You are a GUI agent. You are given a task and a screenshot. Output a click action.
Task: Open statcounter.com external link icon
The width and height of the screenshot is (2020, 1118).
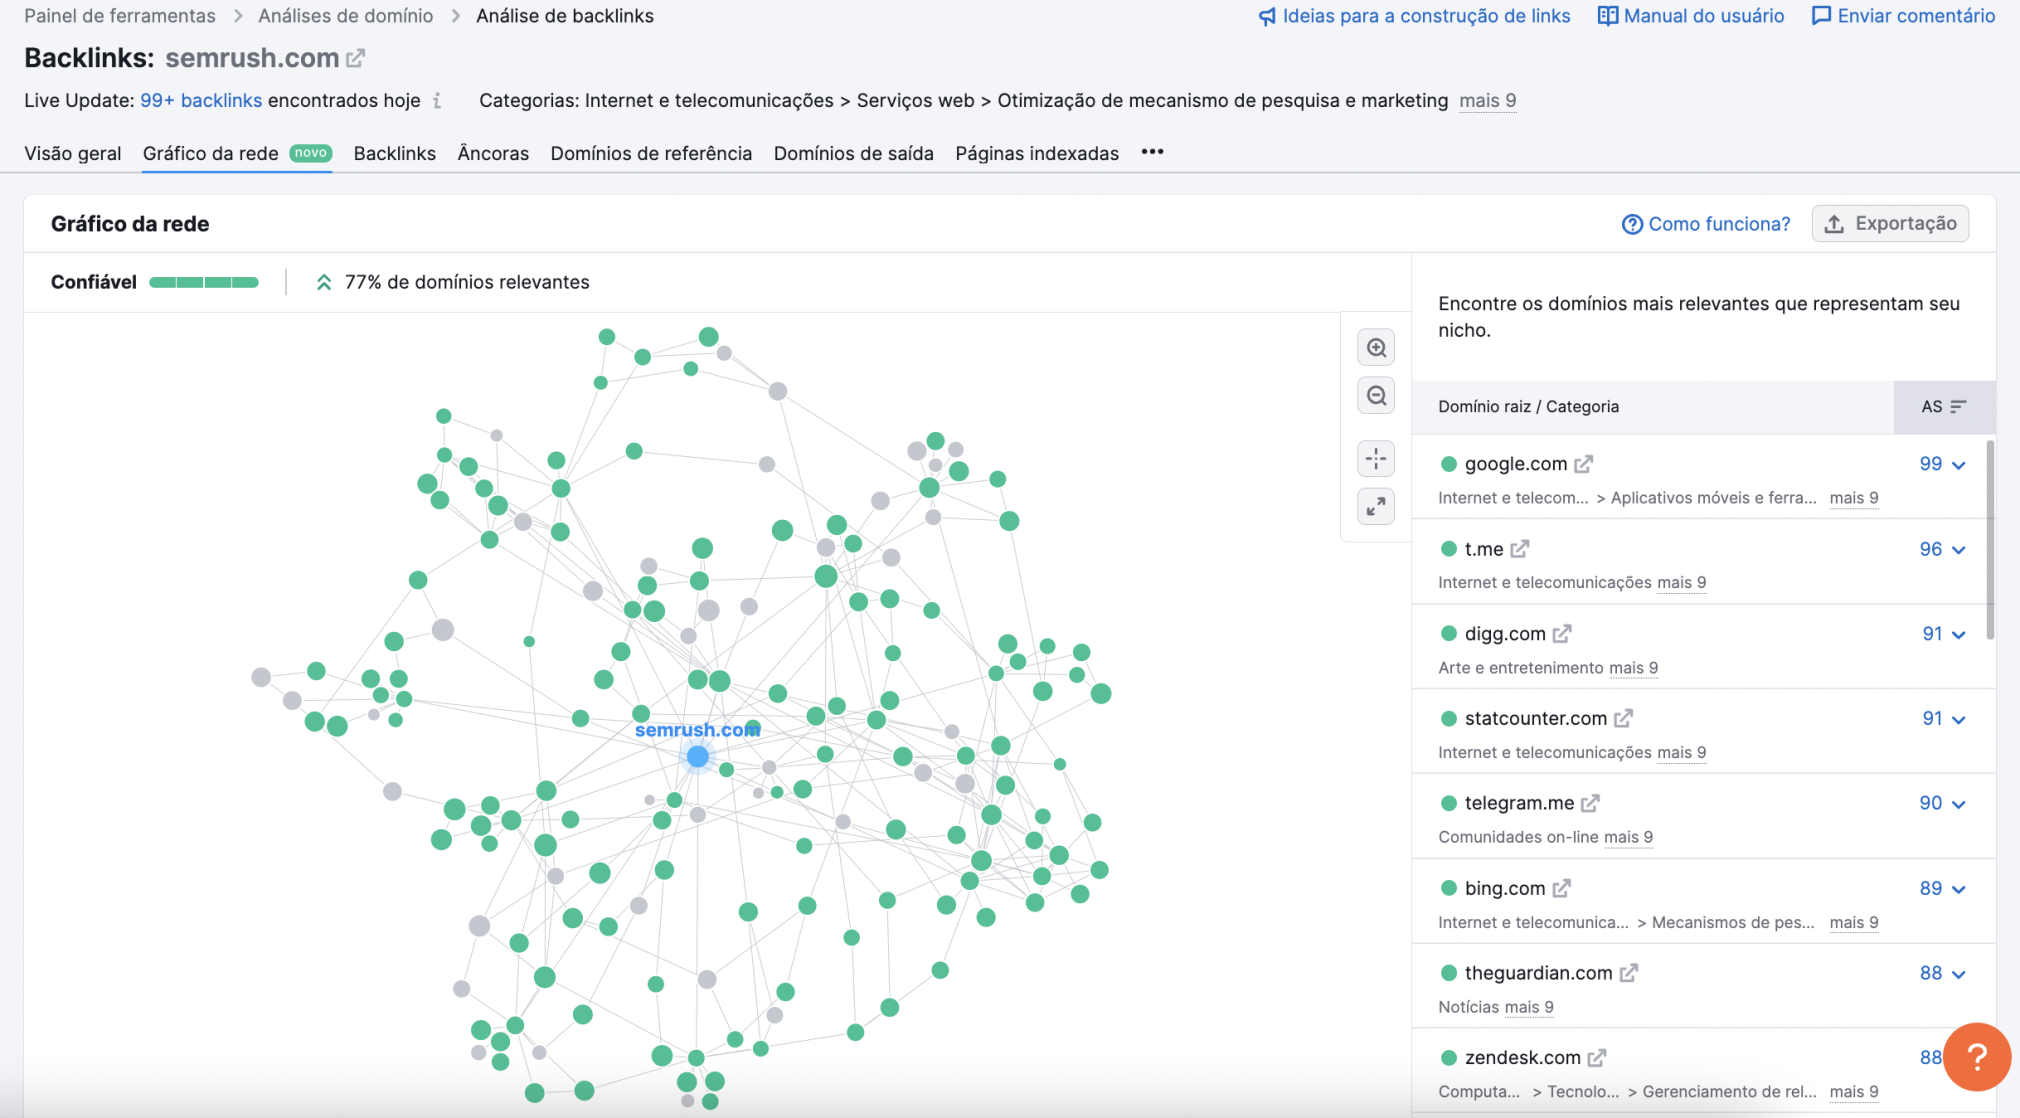point(1623,718)
